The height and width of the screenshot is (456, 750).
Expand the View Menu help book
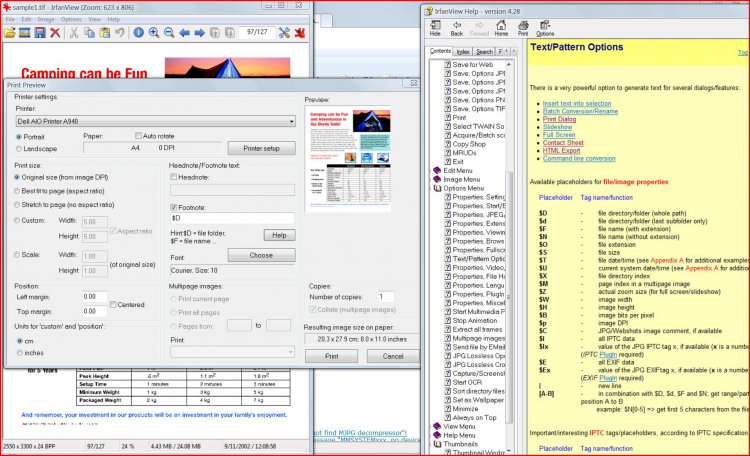point(437,426)
